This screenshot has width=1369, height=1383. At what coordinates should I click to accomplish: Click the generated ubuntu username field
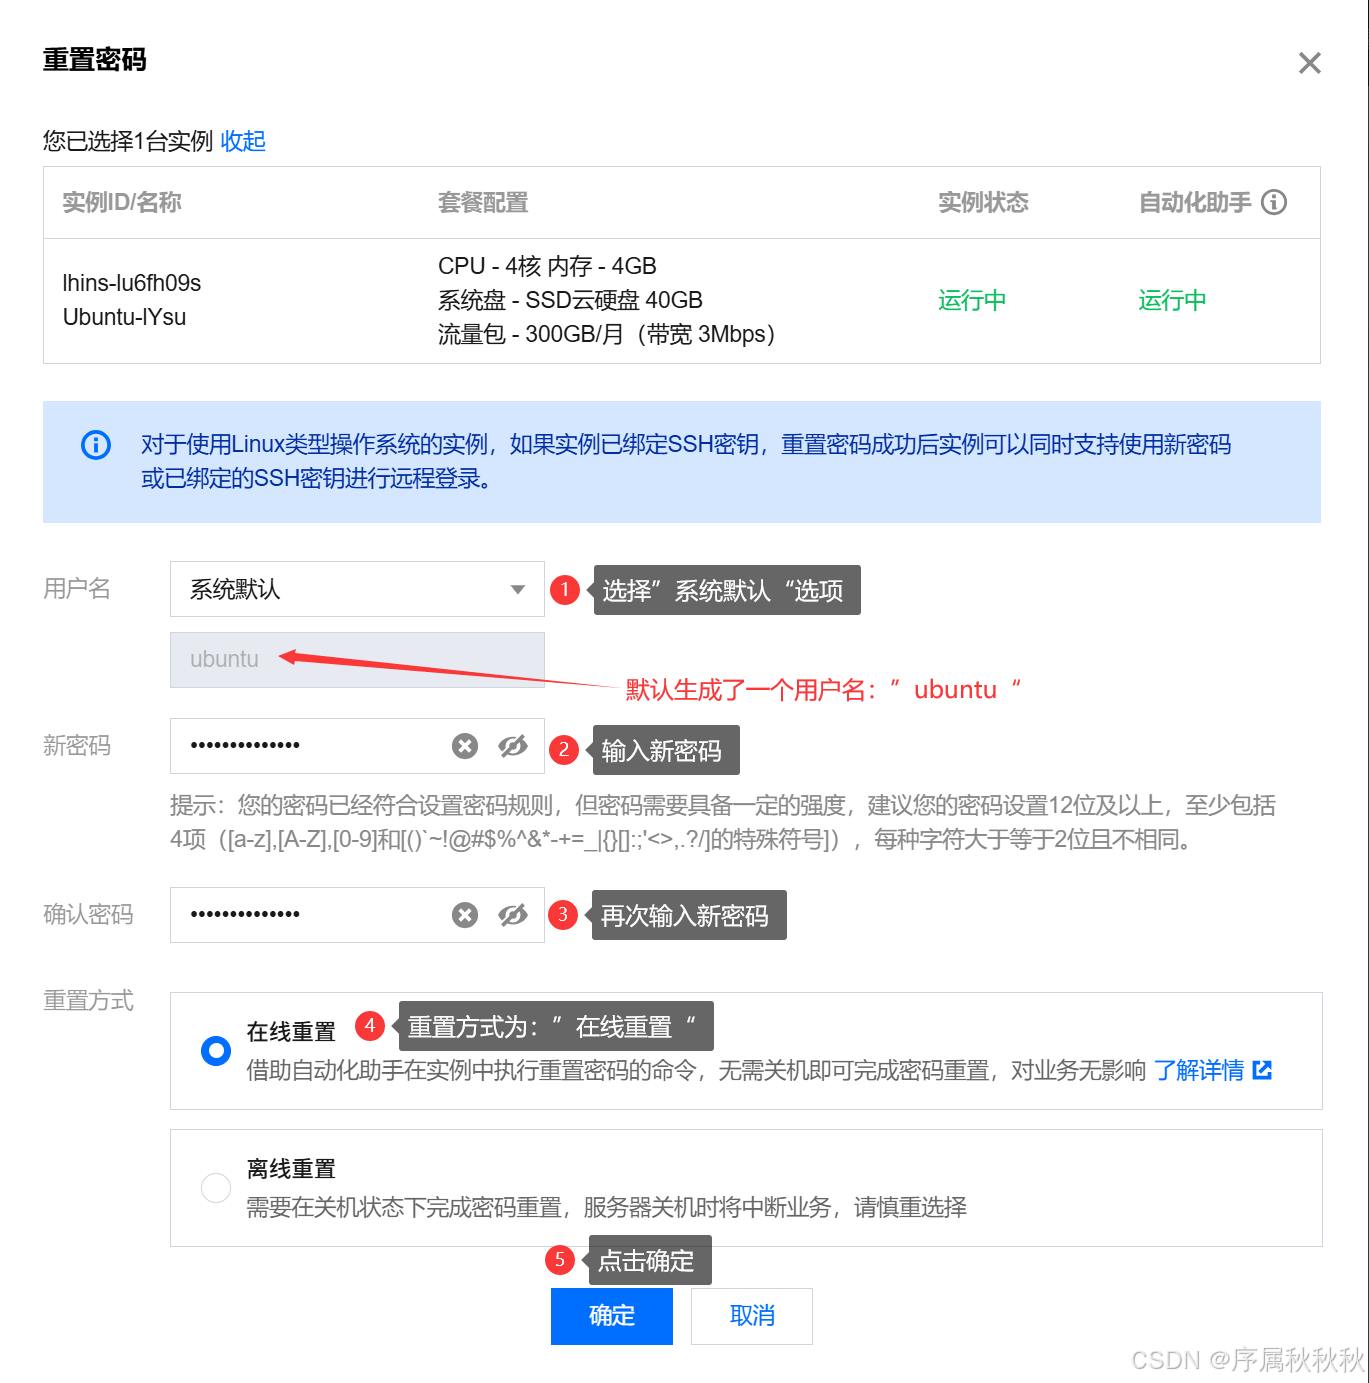coord(300,659)
